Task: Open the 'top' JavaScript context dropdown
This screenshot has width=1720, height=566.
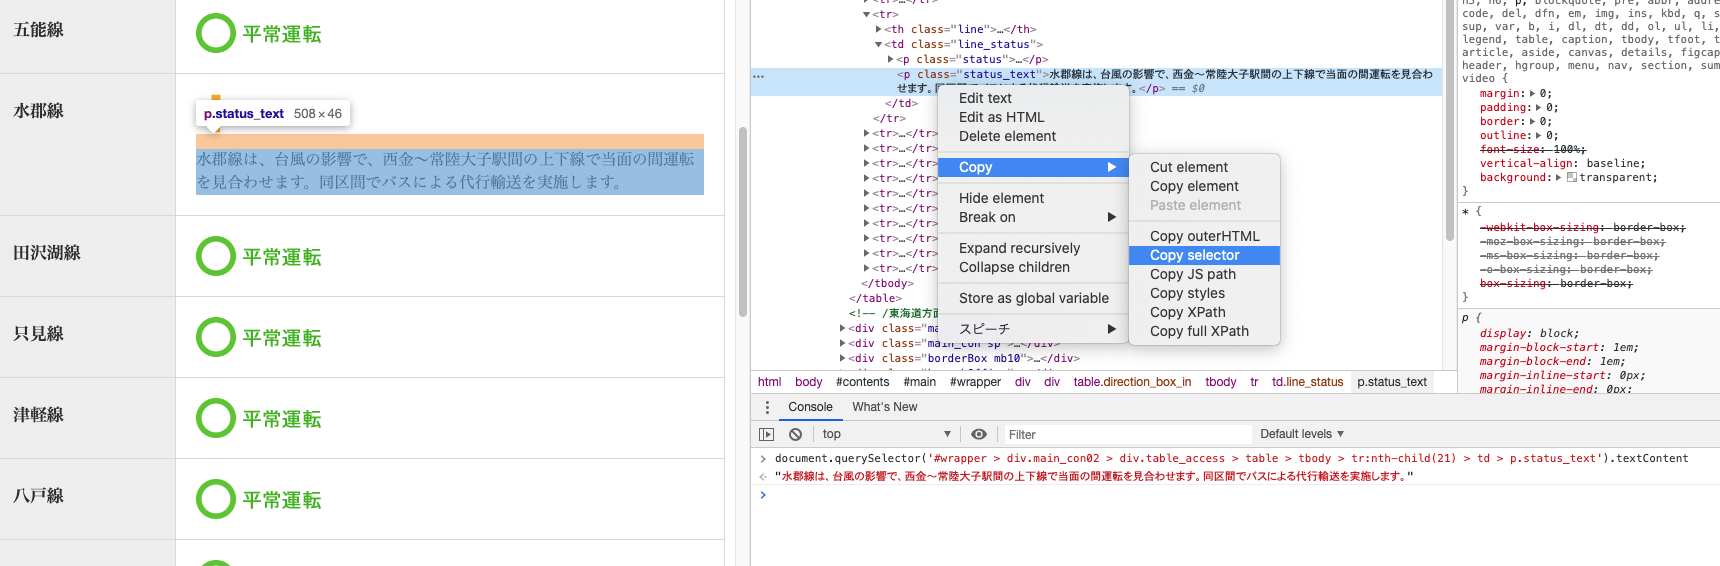Action: point(886,434)
